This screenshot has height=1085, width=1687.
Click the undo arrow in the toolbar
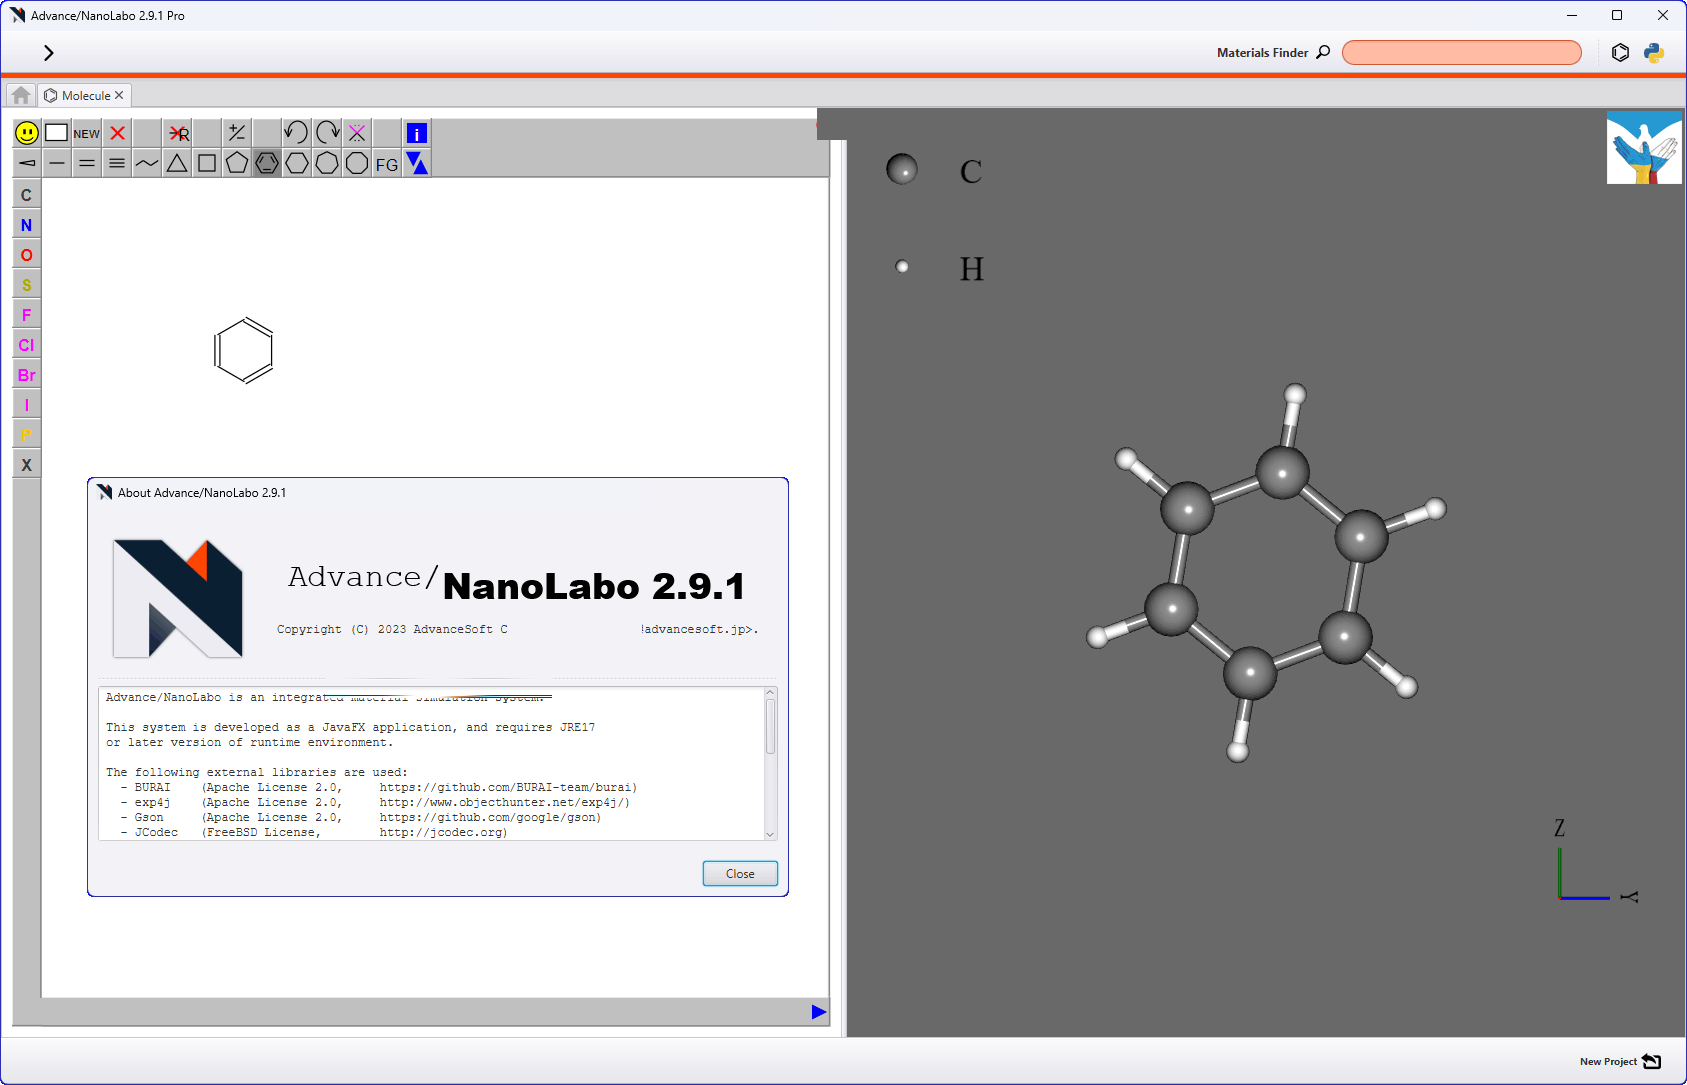tap(296, 132)
